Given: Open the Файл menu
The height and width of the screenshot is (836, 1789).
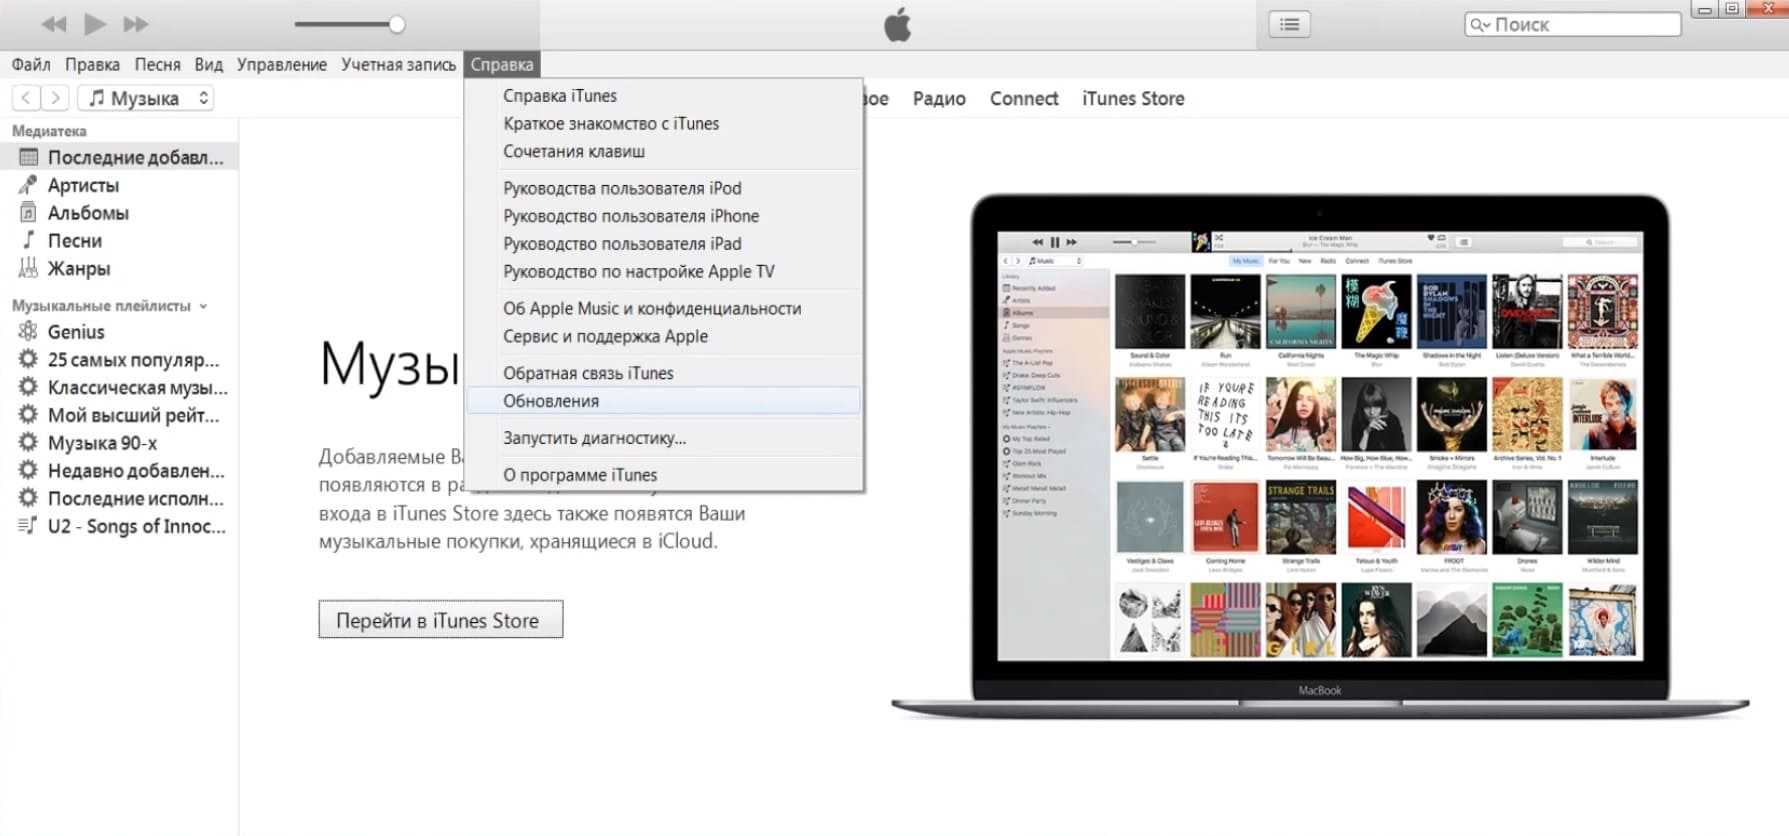Looking at the screenshot, I should 31,64.
